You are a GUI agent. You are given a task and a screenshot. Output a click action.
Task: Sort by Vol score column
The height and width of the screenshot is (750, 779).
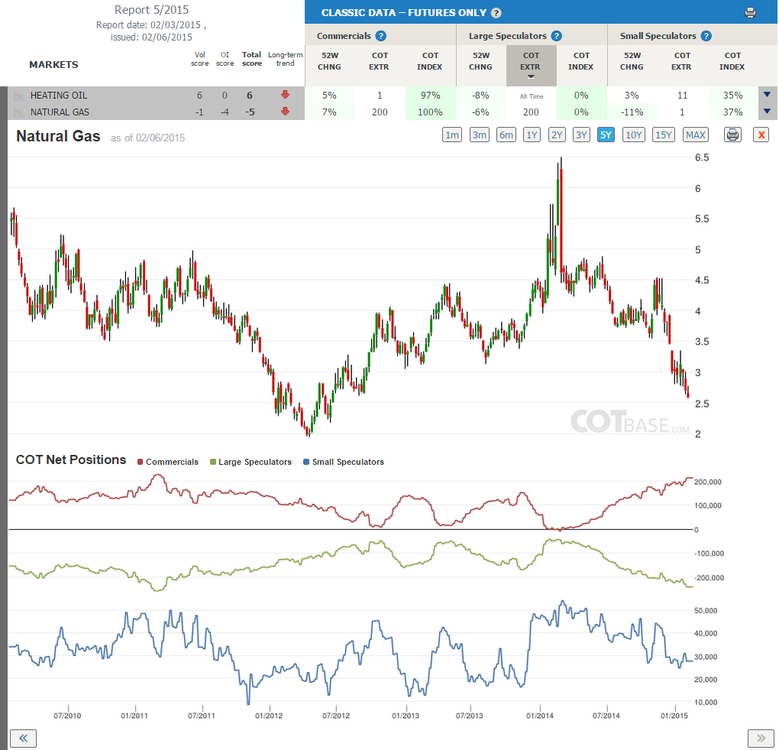200,59
